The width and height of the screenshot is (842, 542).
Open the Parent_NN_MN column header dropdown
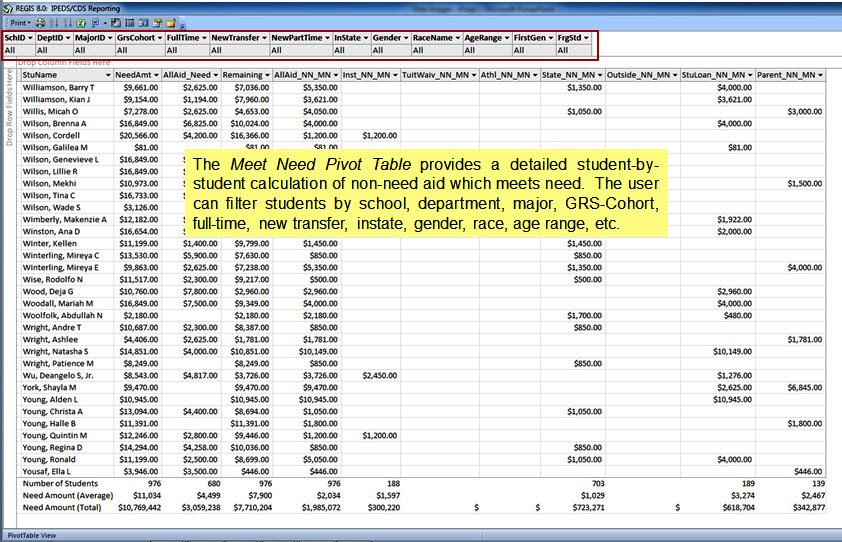point(820,75)
